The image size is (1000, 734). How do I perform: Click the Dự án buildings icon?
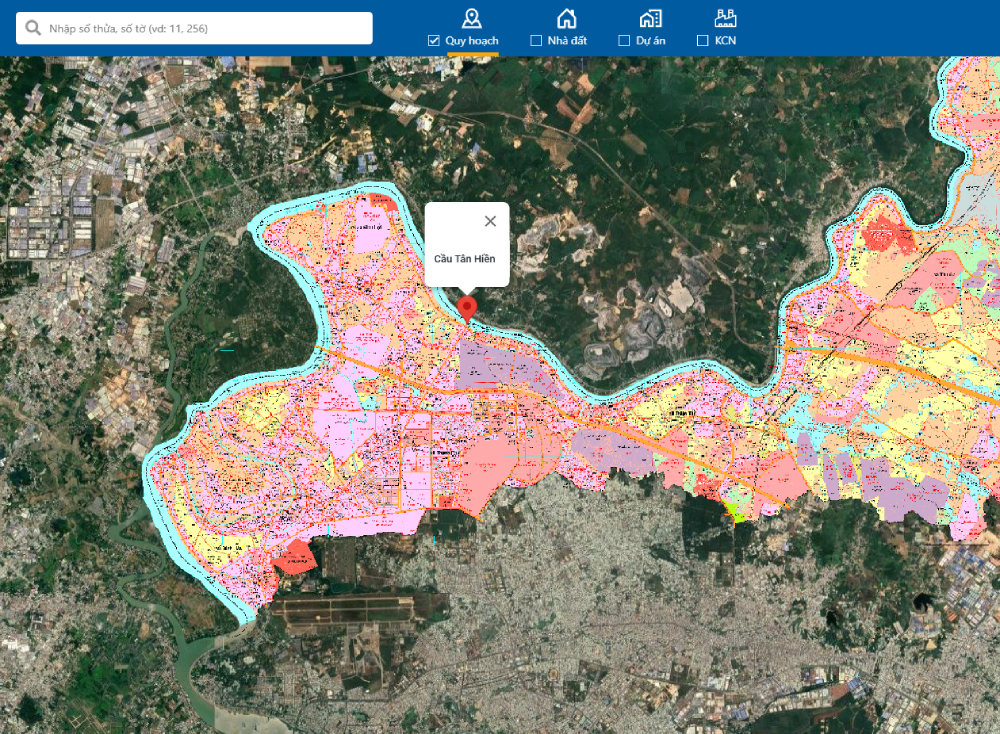coord(650,17)
